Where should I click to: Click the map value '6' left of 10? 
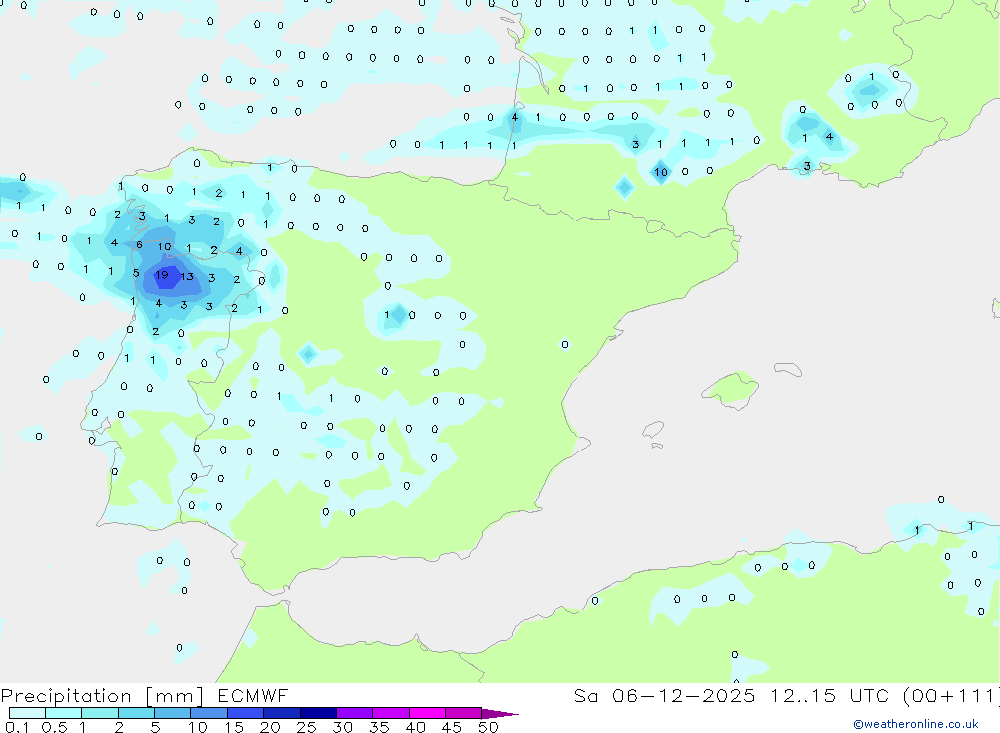[139, 244]
